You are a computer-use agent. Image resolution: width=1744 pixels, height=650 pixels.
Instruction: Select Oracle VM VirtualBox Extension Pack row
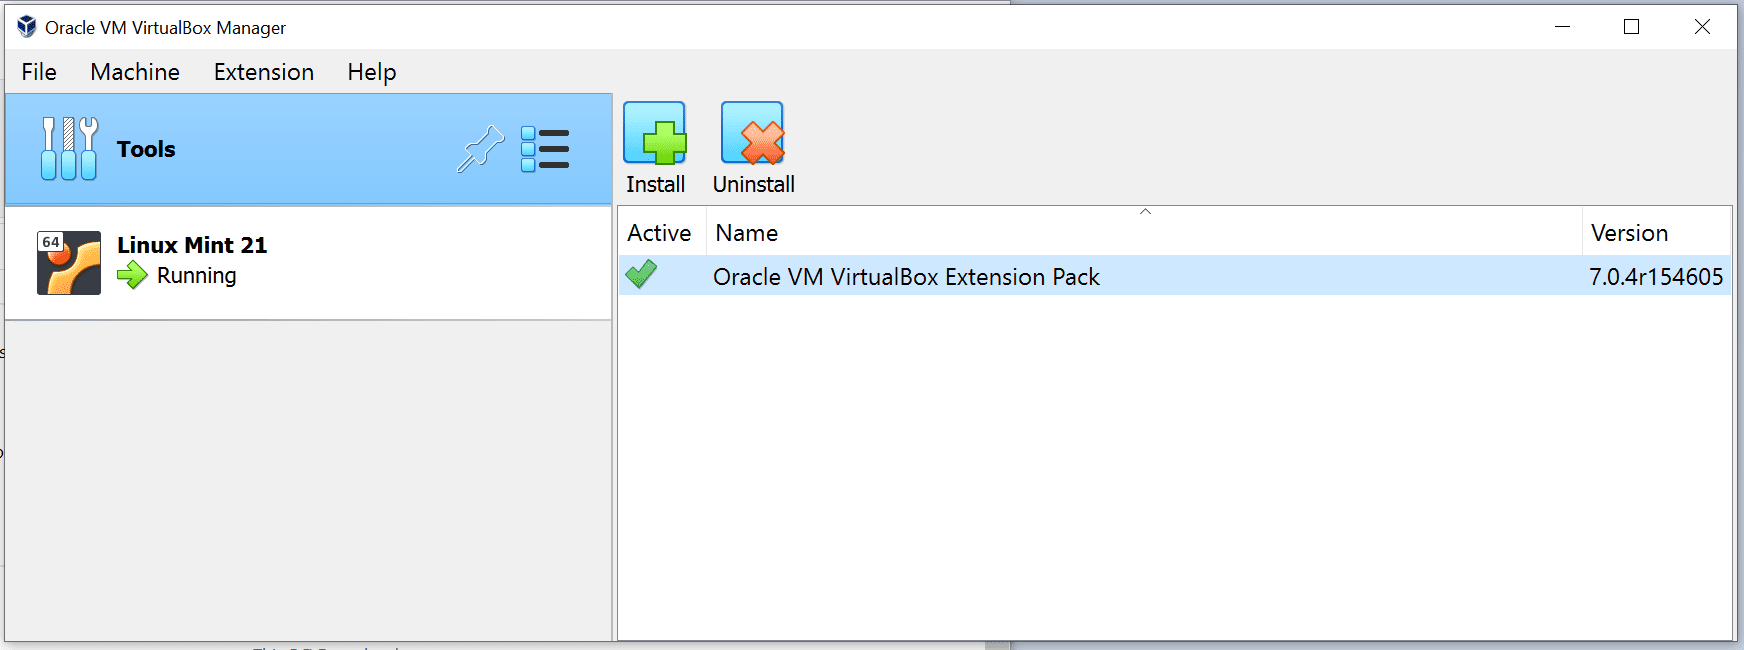(x=1175, y=276)
